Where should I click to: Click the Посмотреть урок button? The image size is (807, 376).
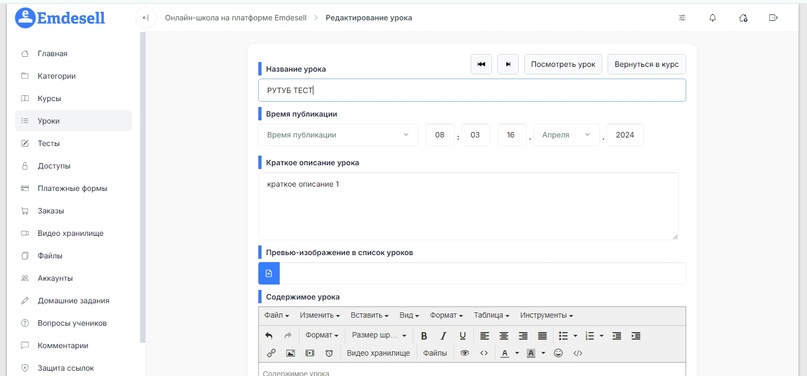563,64
